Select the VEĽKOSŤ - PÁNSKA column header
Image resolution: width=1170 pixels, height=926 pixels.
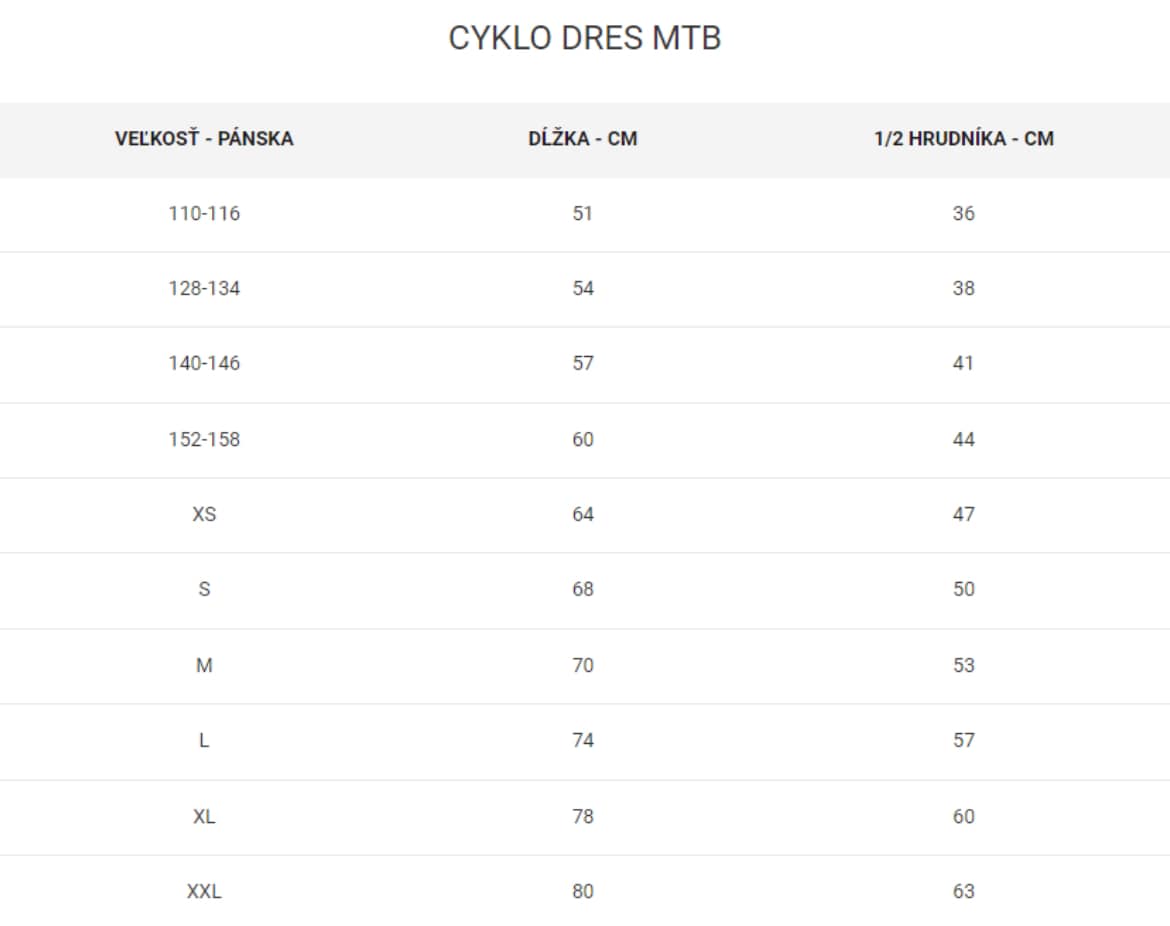(x=204, y=138)
